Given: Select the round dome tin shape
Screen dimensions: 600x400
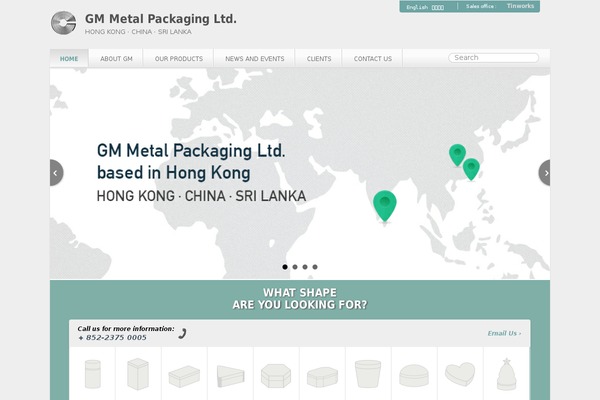Looking at the screenshot, I should click(414, 376).
